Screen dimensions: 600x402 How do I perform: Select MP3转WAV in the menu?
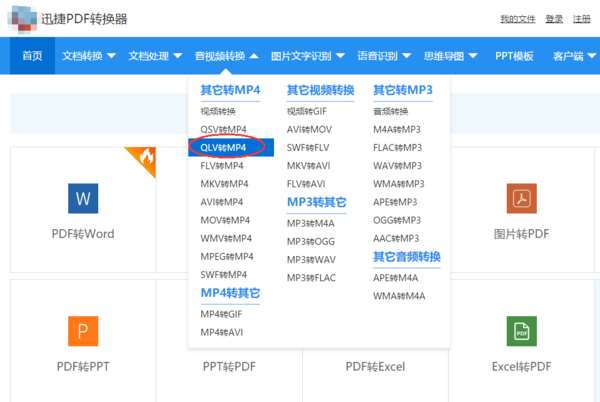311,259
